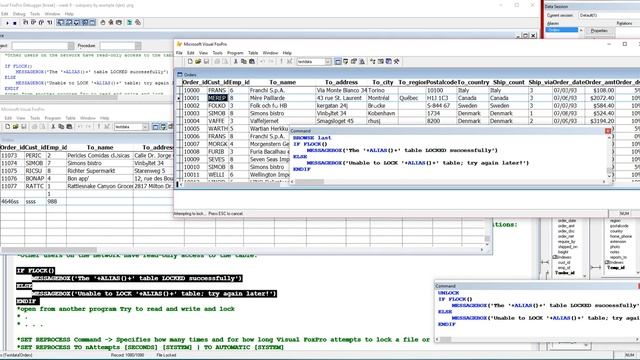Click Save disk icon in front FoxPro toolbar
This screenshot has width=640, height=360.
206,62
